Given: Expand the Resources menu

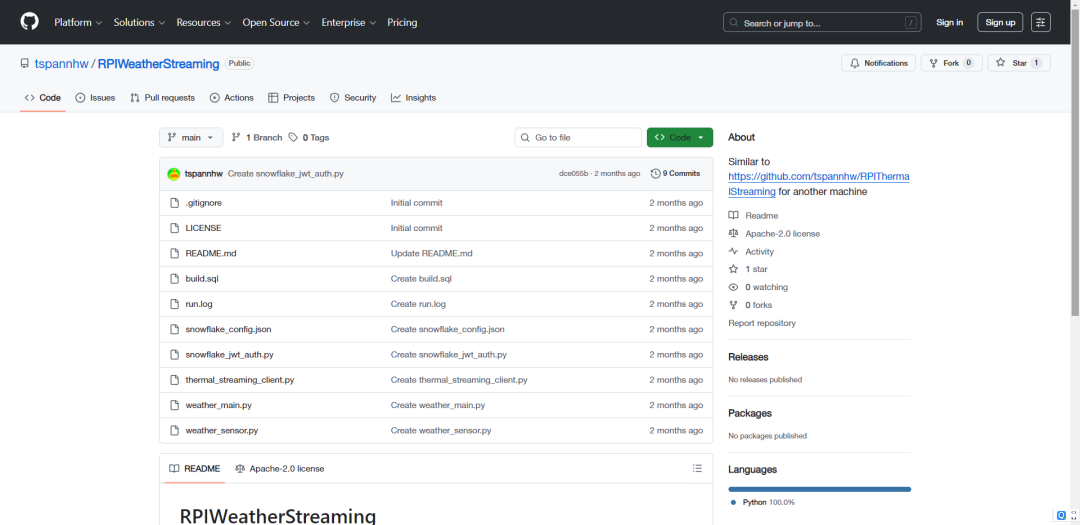Looking at the screenshot, I should click(203, 22).
